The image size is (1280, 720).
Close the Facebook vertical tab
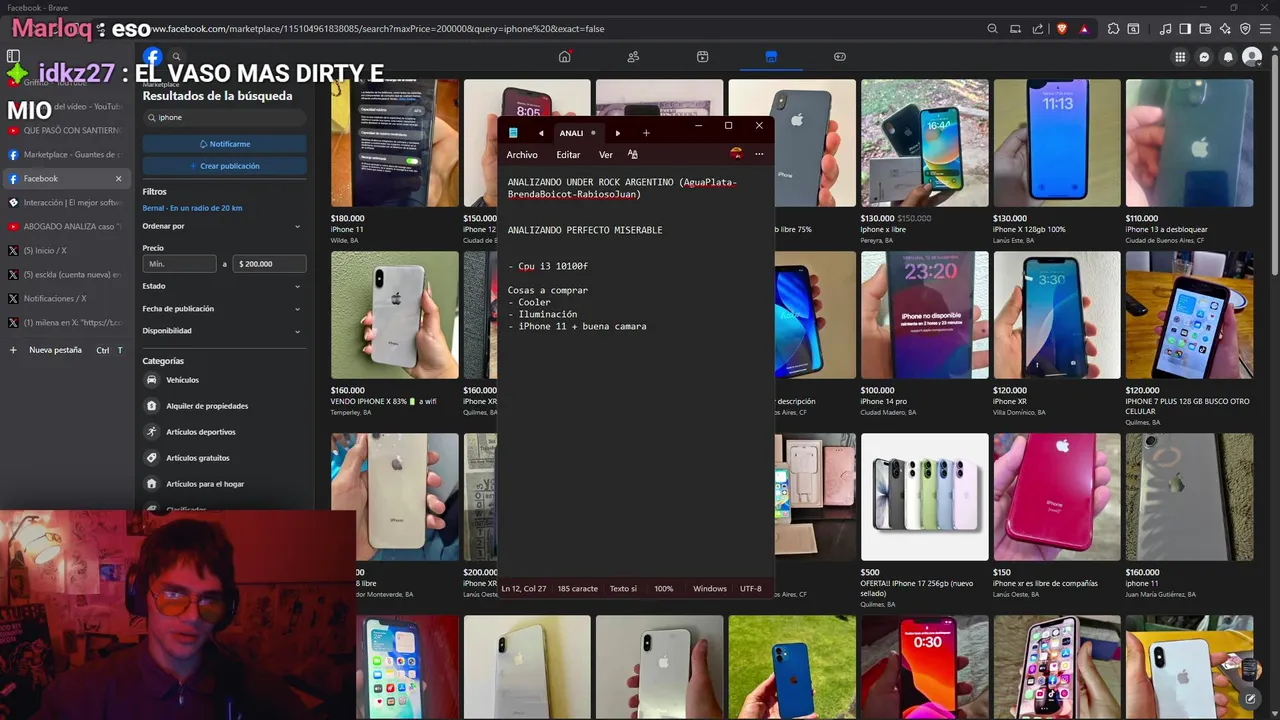(118, 179)
